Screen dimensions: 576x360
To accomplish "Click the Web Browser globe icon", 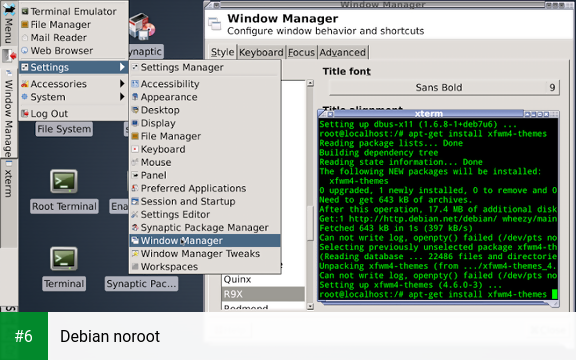I will (x=25, y=51).
